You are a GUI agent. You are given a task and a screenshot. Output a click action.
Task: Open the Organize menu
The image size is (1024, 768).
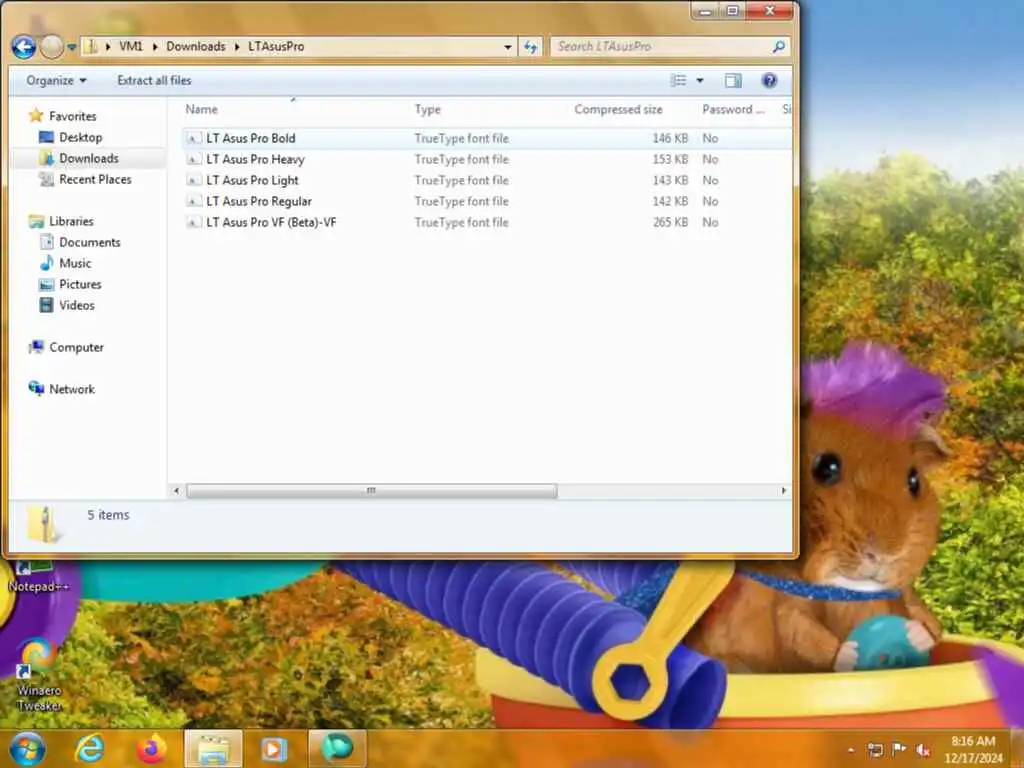56,80
